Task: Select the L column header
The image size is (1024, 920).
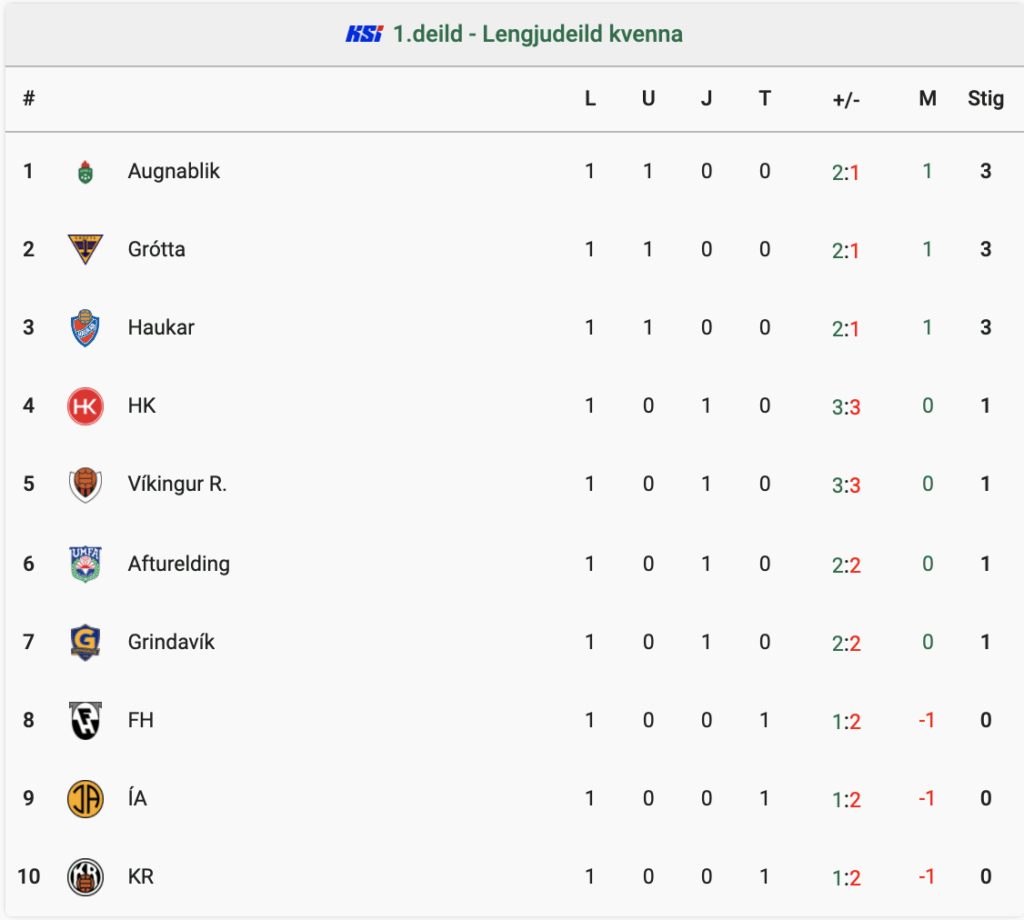Action: tap(590, 99)
